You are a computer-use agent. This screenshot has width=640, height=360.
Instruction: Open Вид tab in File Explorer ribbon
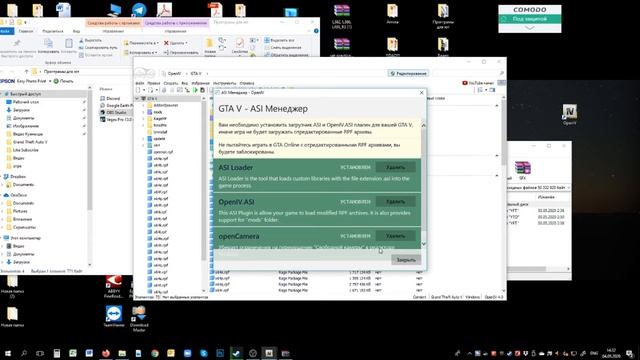click(76, 31)
